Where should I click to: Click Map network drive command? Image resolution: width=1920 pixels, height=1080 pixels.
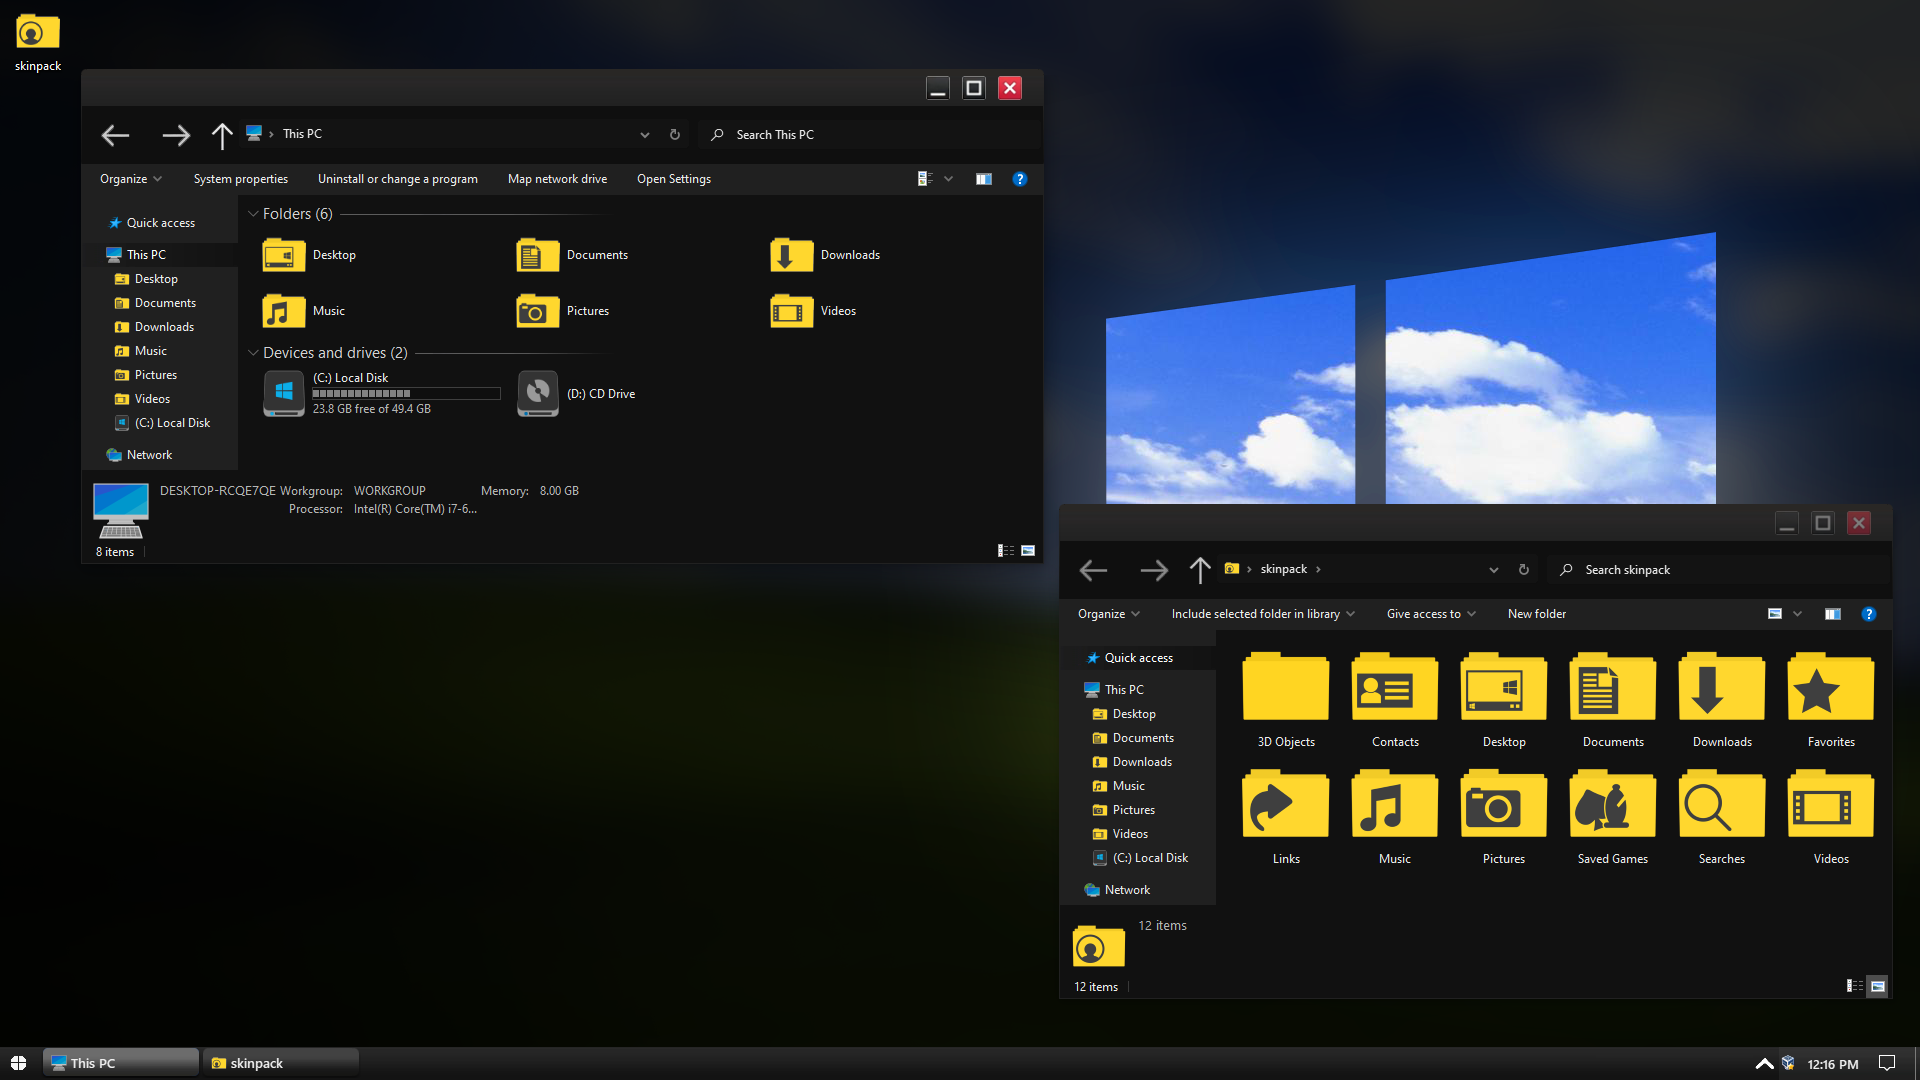click(x=557, y=179)
